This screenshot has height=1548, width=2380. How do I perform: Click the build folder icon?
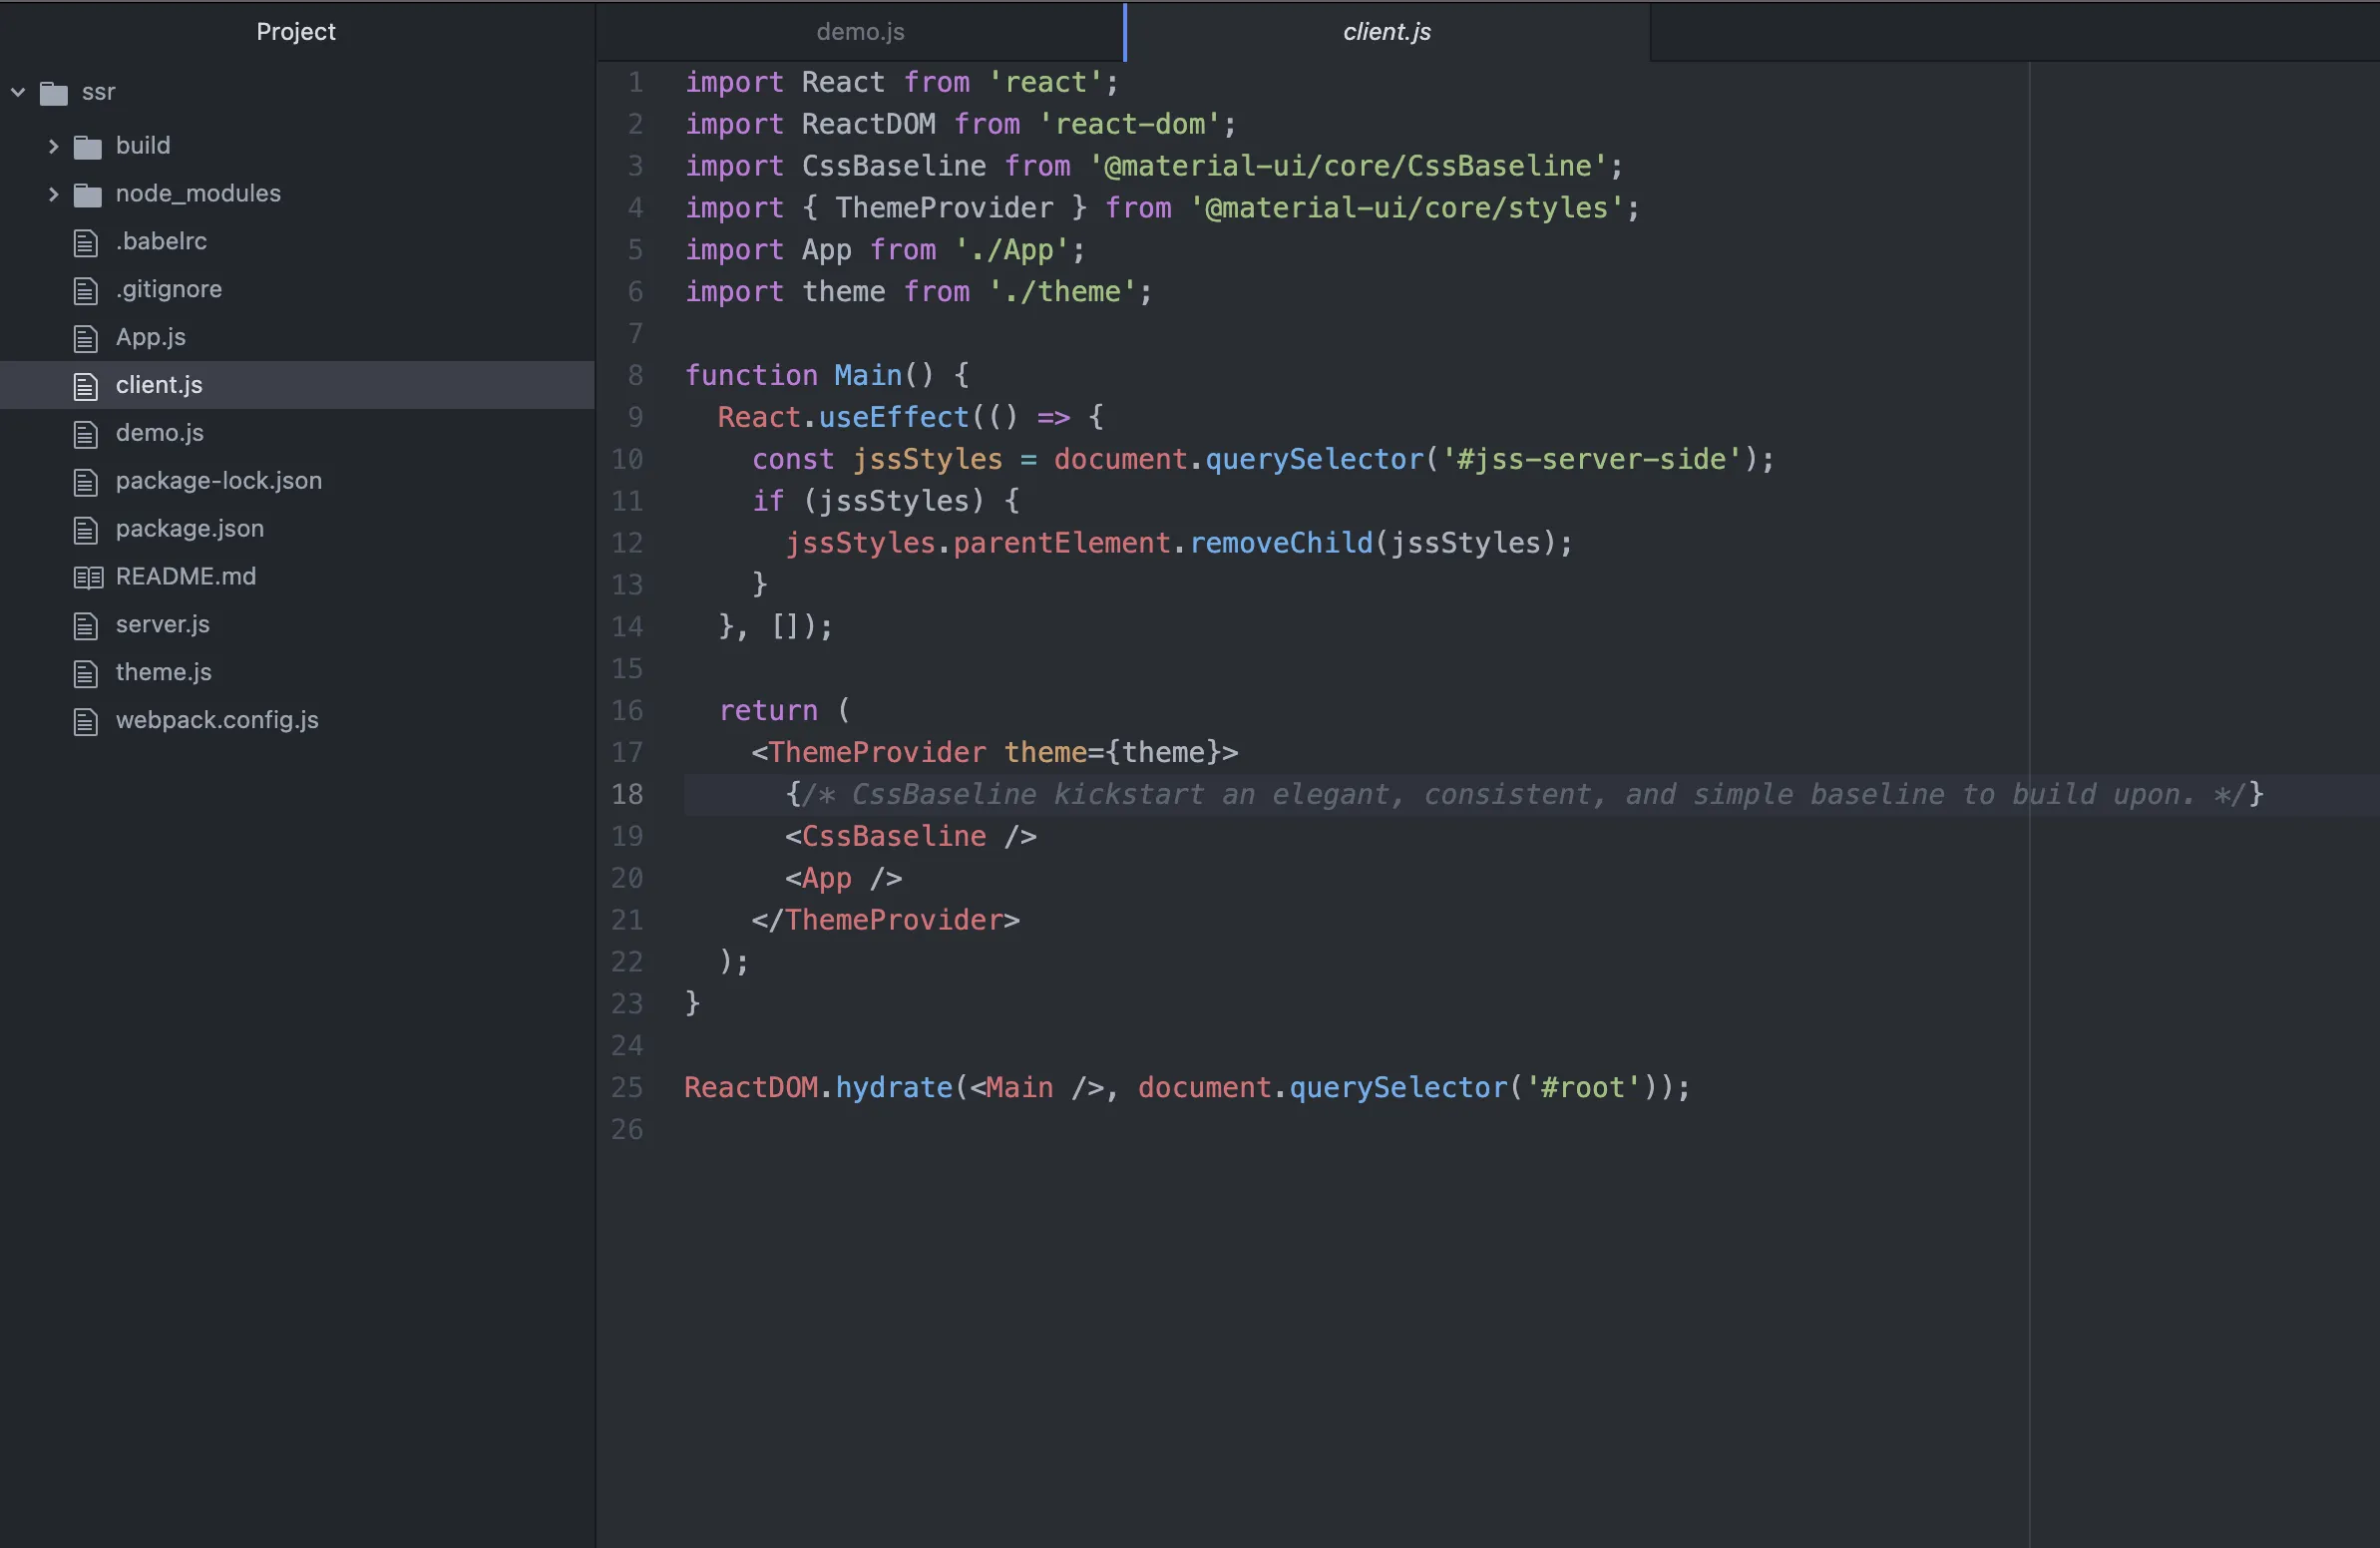pyautogui.click(x=88, y=147)
